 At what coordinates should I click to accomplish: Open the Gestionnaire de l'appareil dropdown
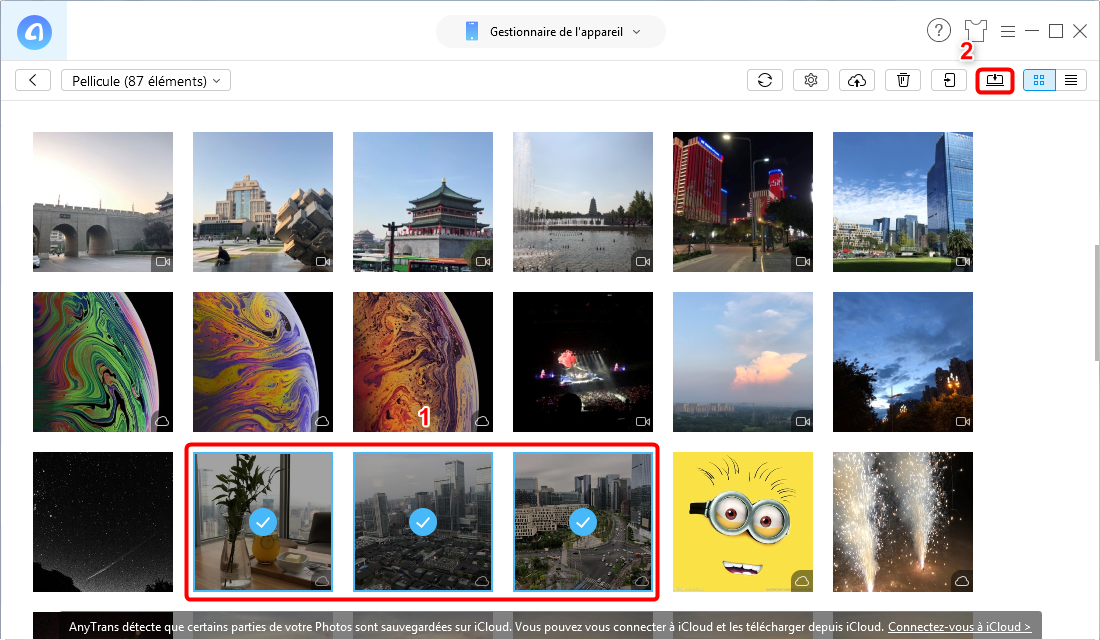click(x=550, y=31)
